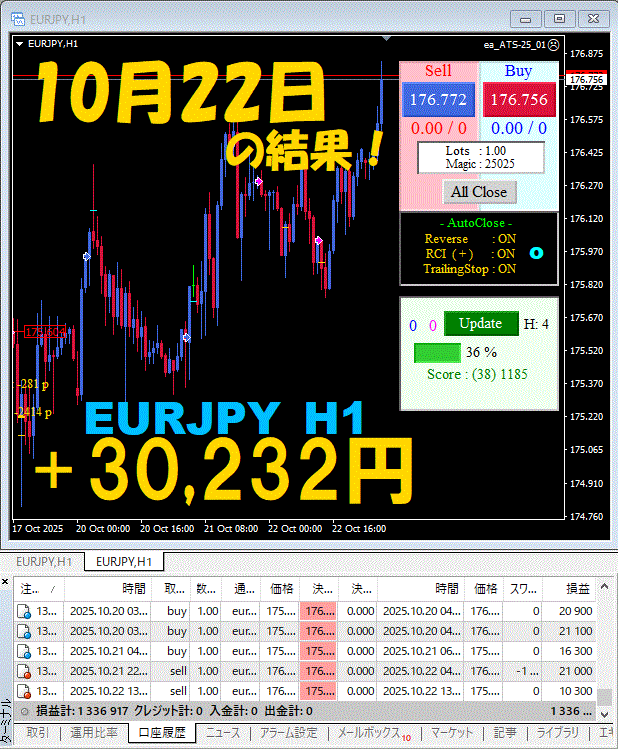This screenshot has height=749, width=618.
Task: Click the 20 900 profit cell
Action: click(x=569, y=611)
